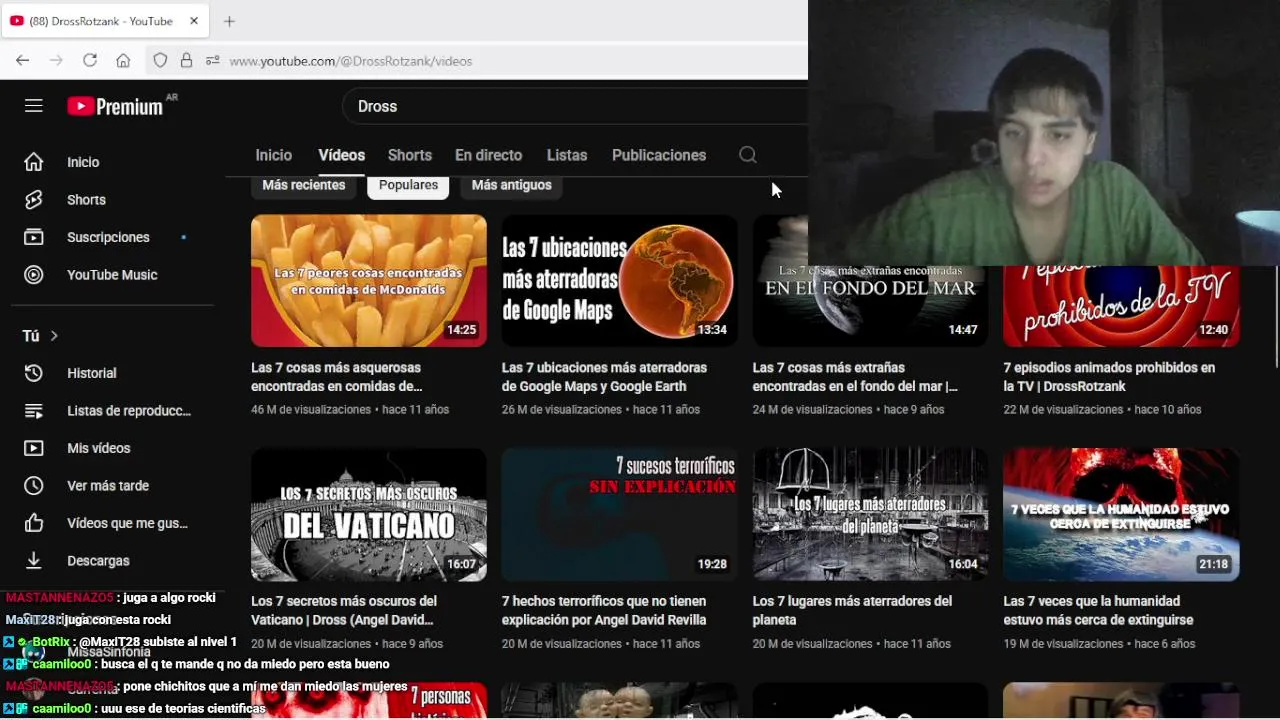Click the channel search magnifier icon

point(748,155)
